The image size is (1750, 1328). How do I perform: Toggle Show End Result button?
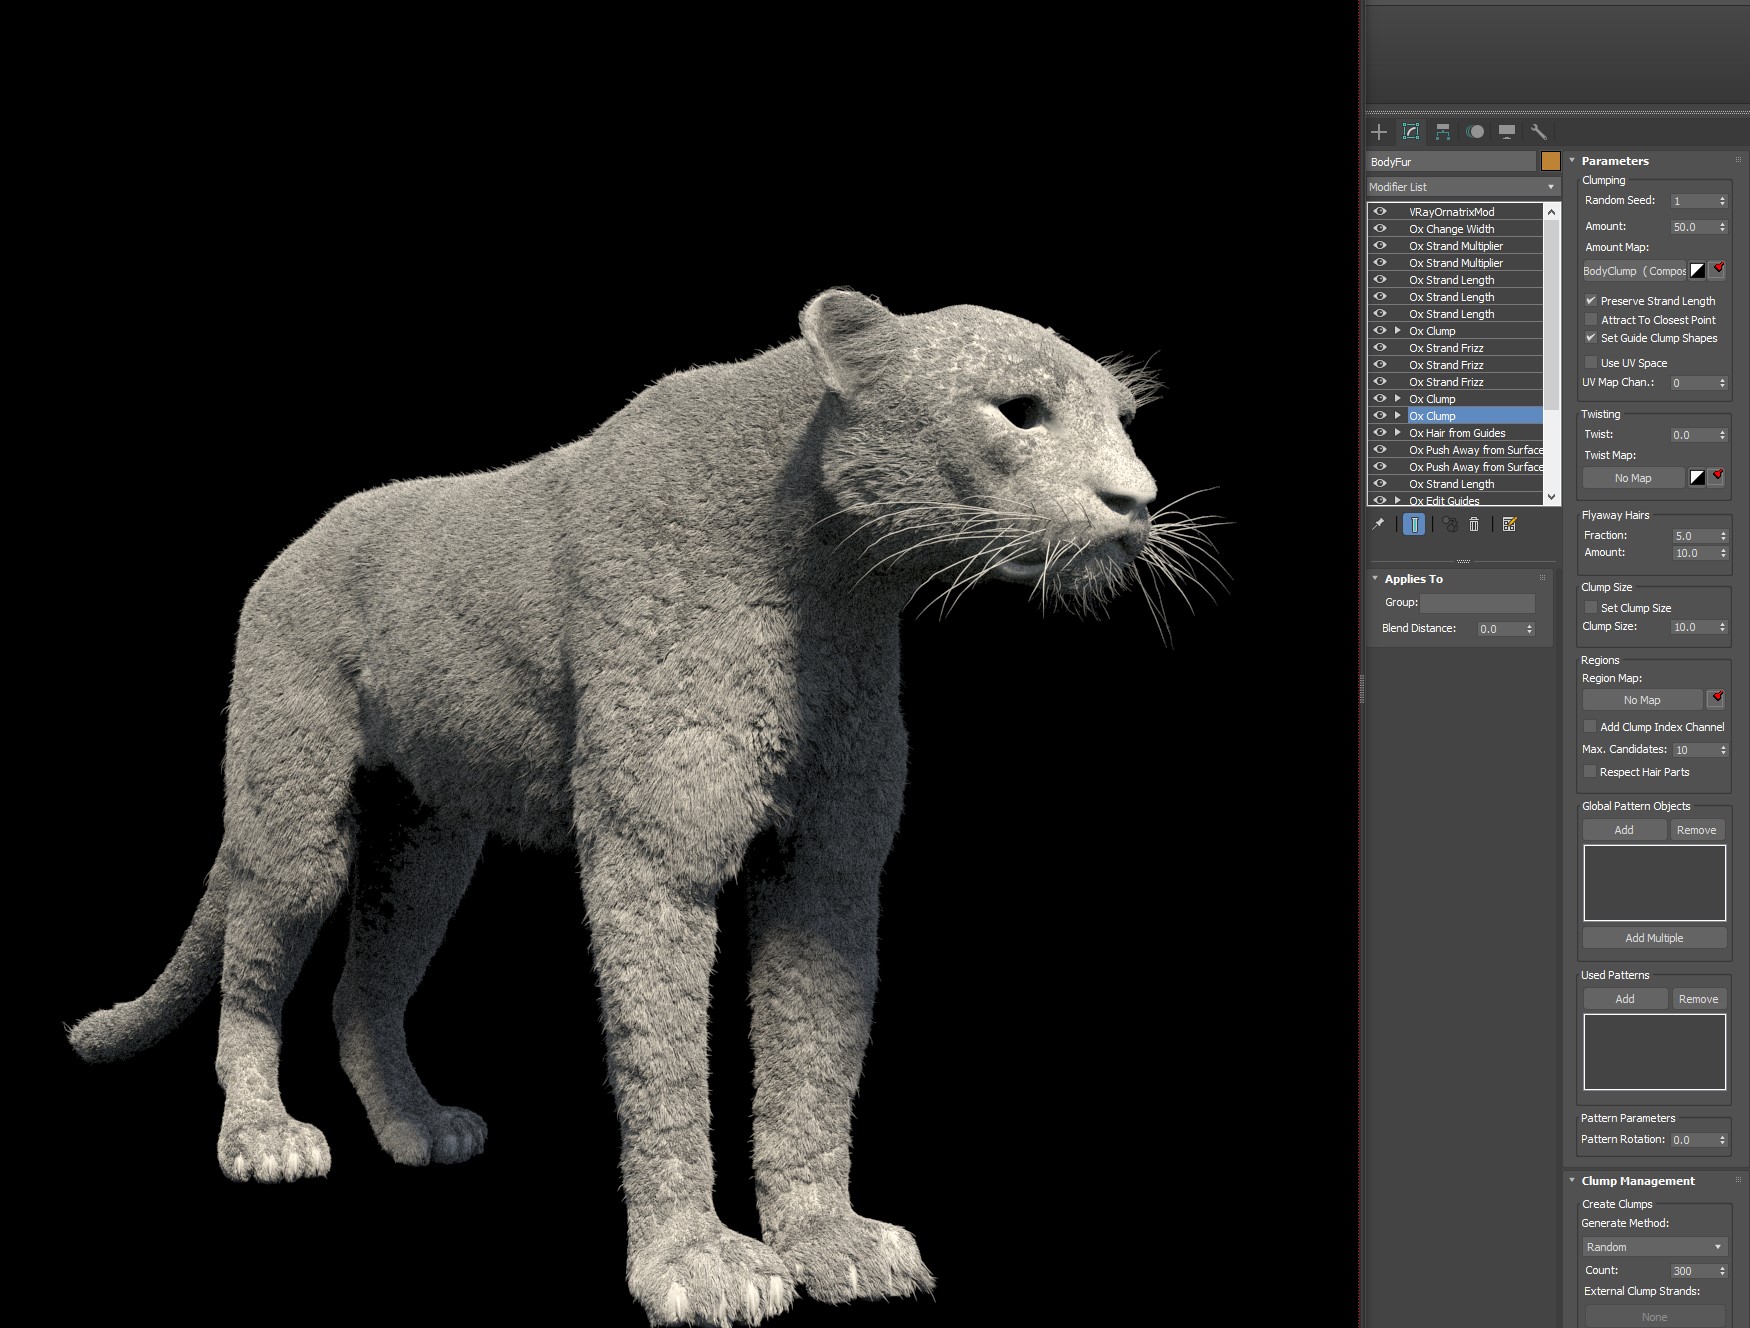pos(1414,524)
